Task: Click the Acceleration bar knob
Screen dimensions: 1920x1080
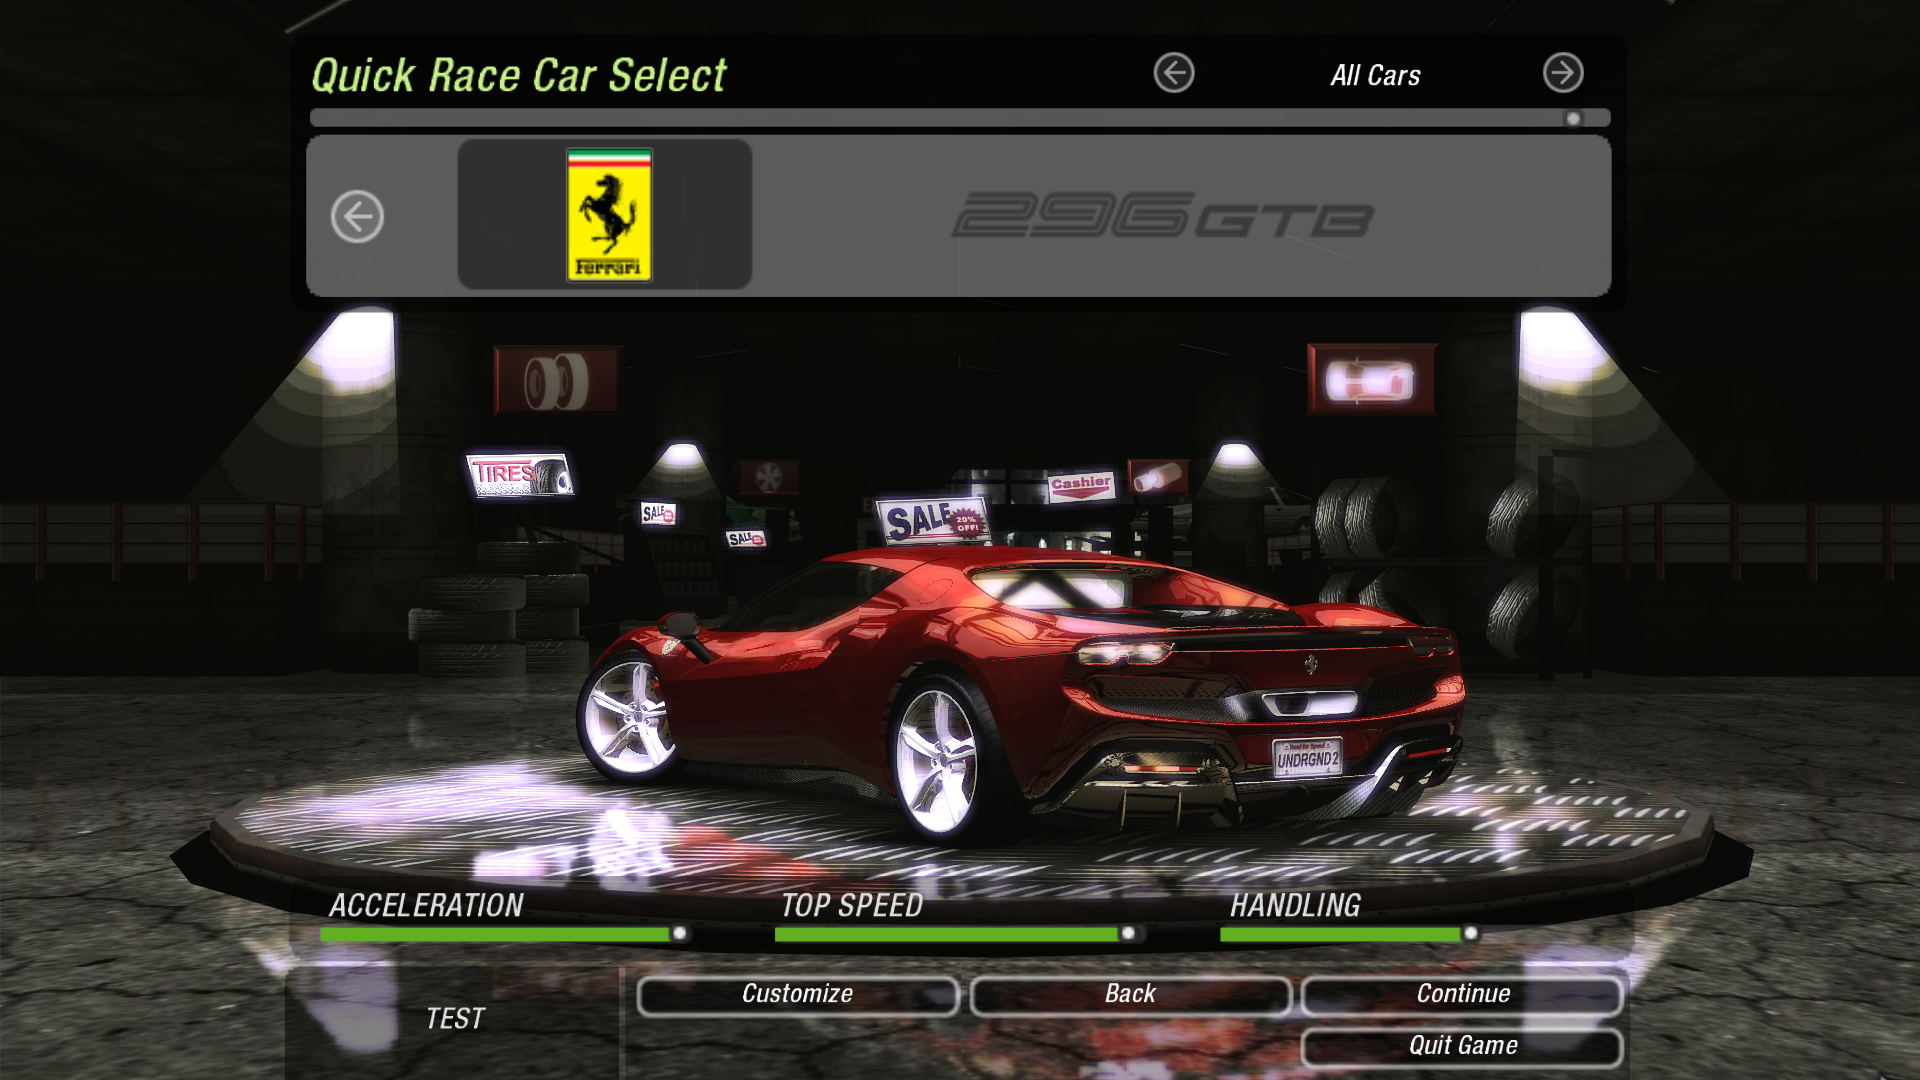Action: click(680, 933)
